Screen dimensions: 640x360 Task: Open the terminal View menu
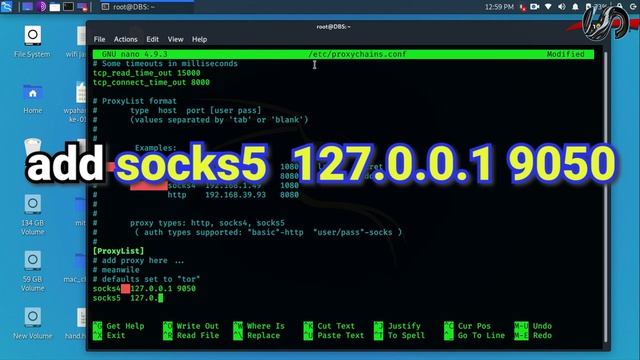tap(175, 39)
